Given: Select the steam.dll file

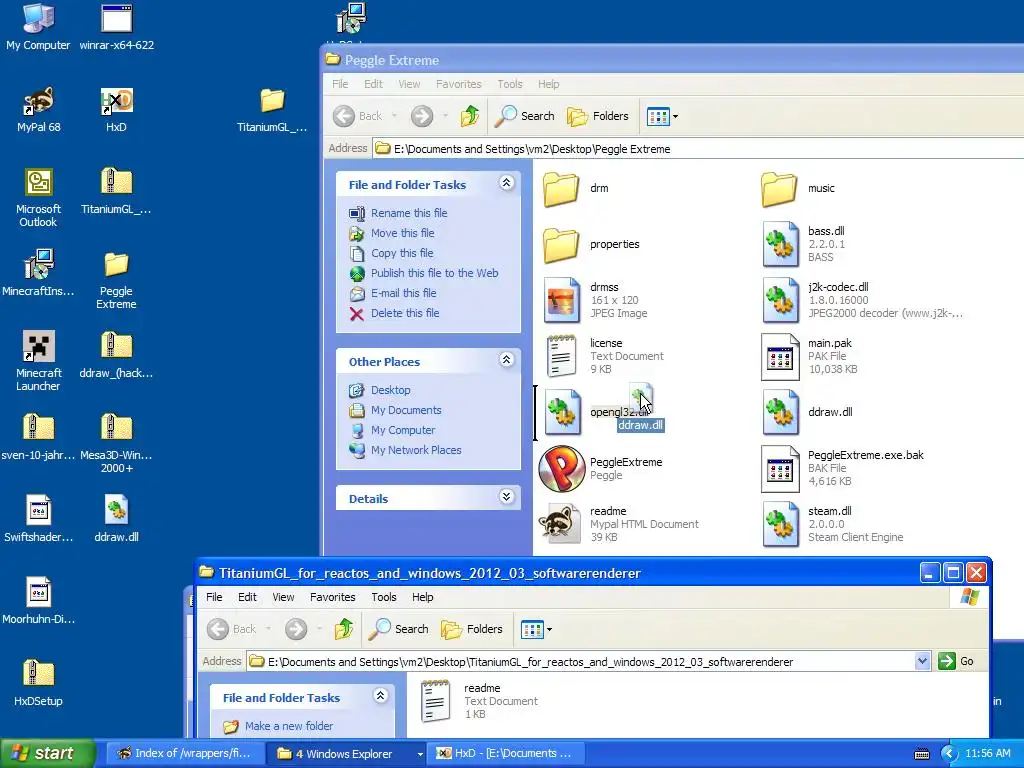Looking at the screenshot, I should pyautogui.click(x=833, y=524).
